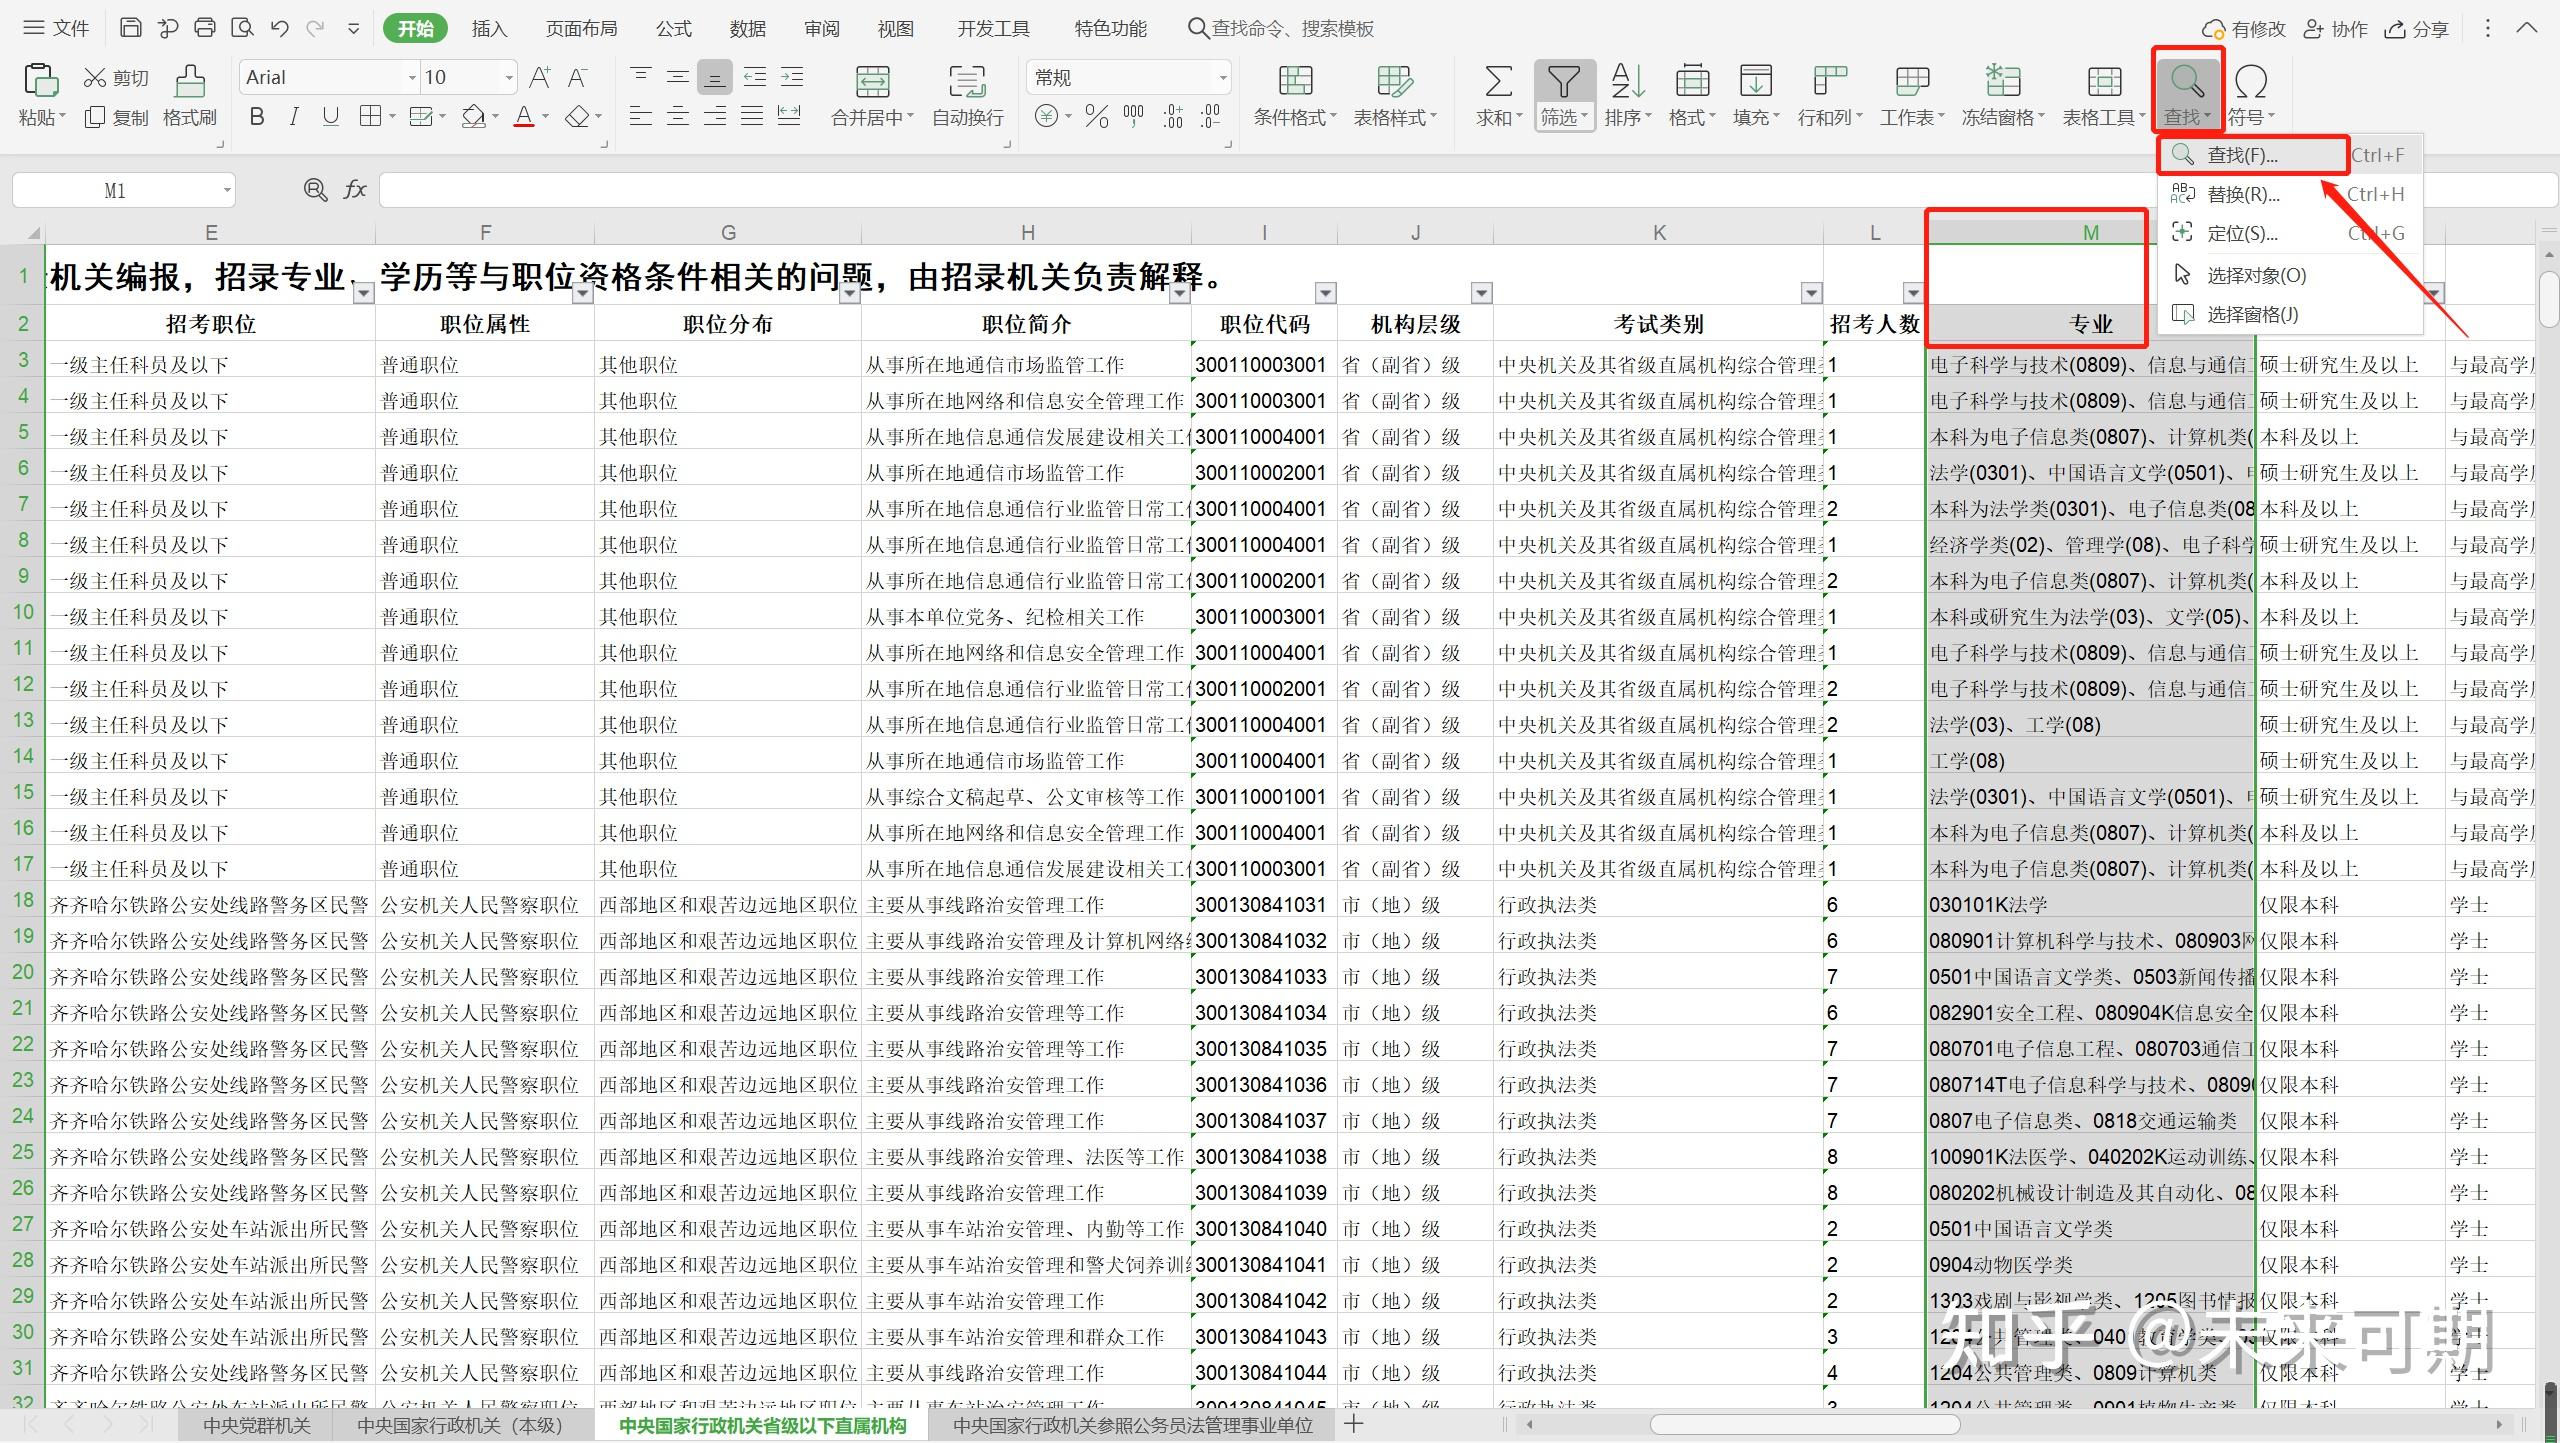Open filter dropdown for column L
This screenshot has height=1443, width=2560.
[1912, 293]
